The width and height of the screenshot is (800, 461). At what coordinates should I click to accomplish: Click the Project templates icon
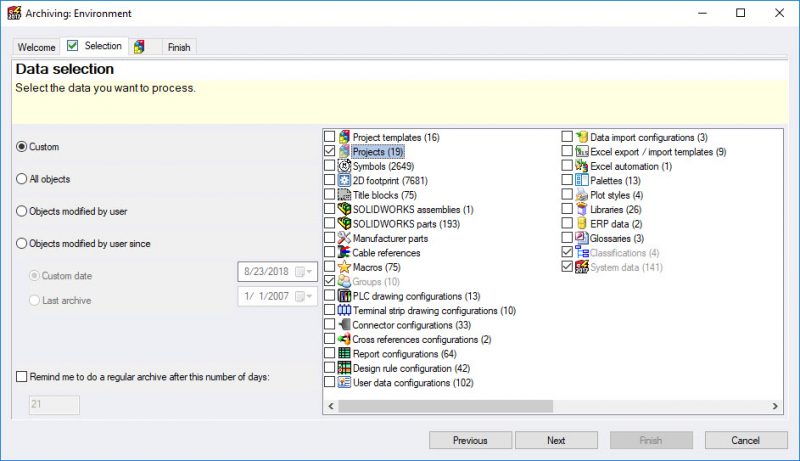click(344, 137)
